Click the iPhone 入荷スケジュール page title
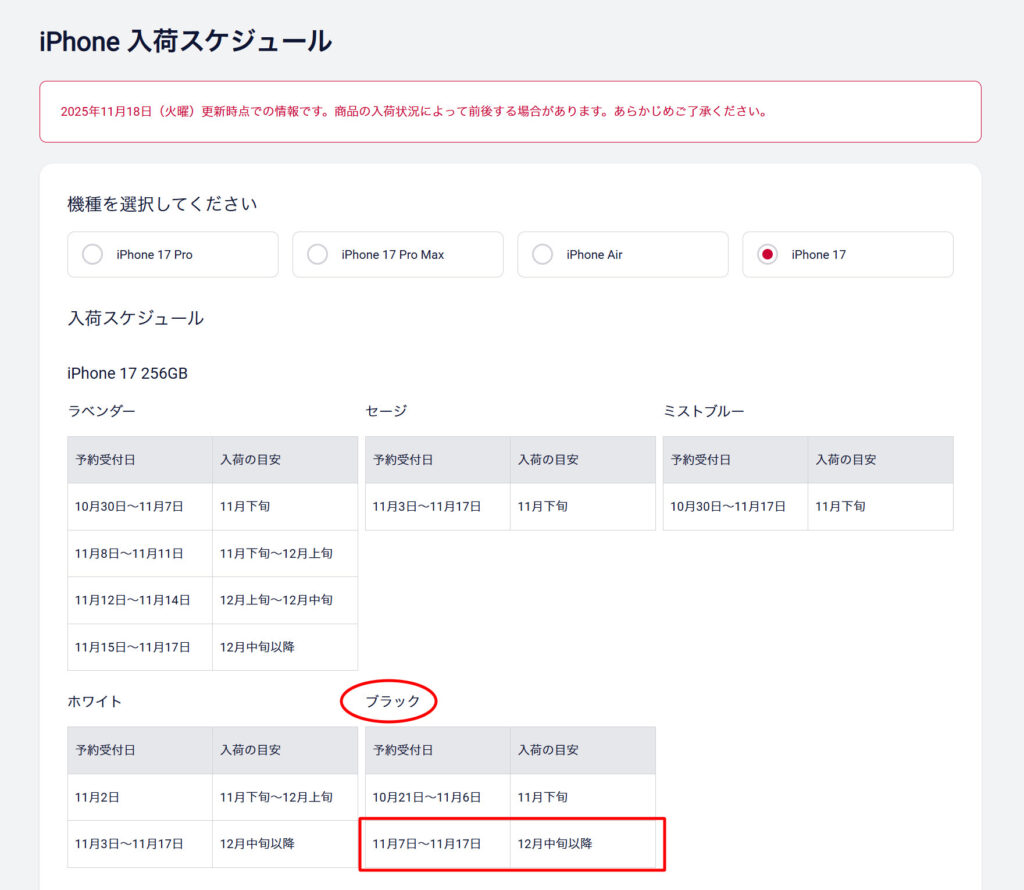Viewport: 1024px width, 890px height. (185, 42)
